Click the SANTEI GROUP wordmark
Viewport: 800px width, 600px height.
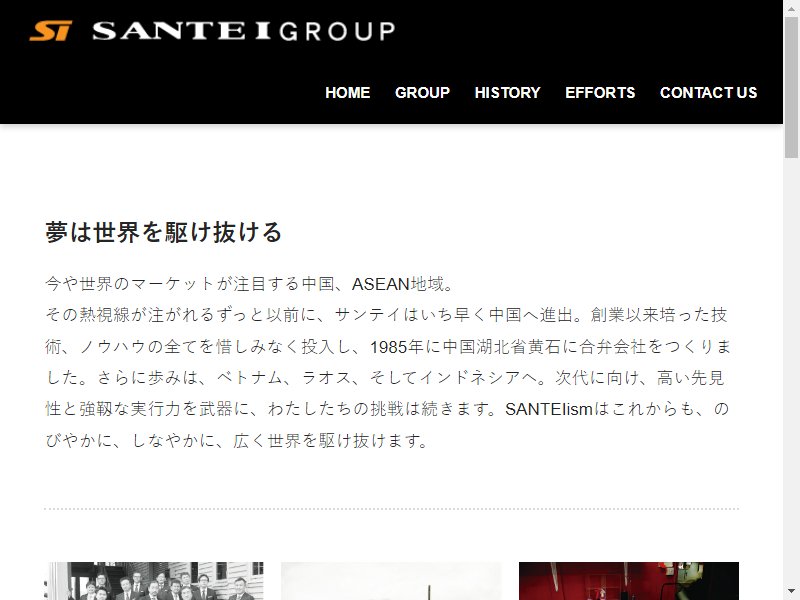click(244, 31)
